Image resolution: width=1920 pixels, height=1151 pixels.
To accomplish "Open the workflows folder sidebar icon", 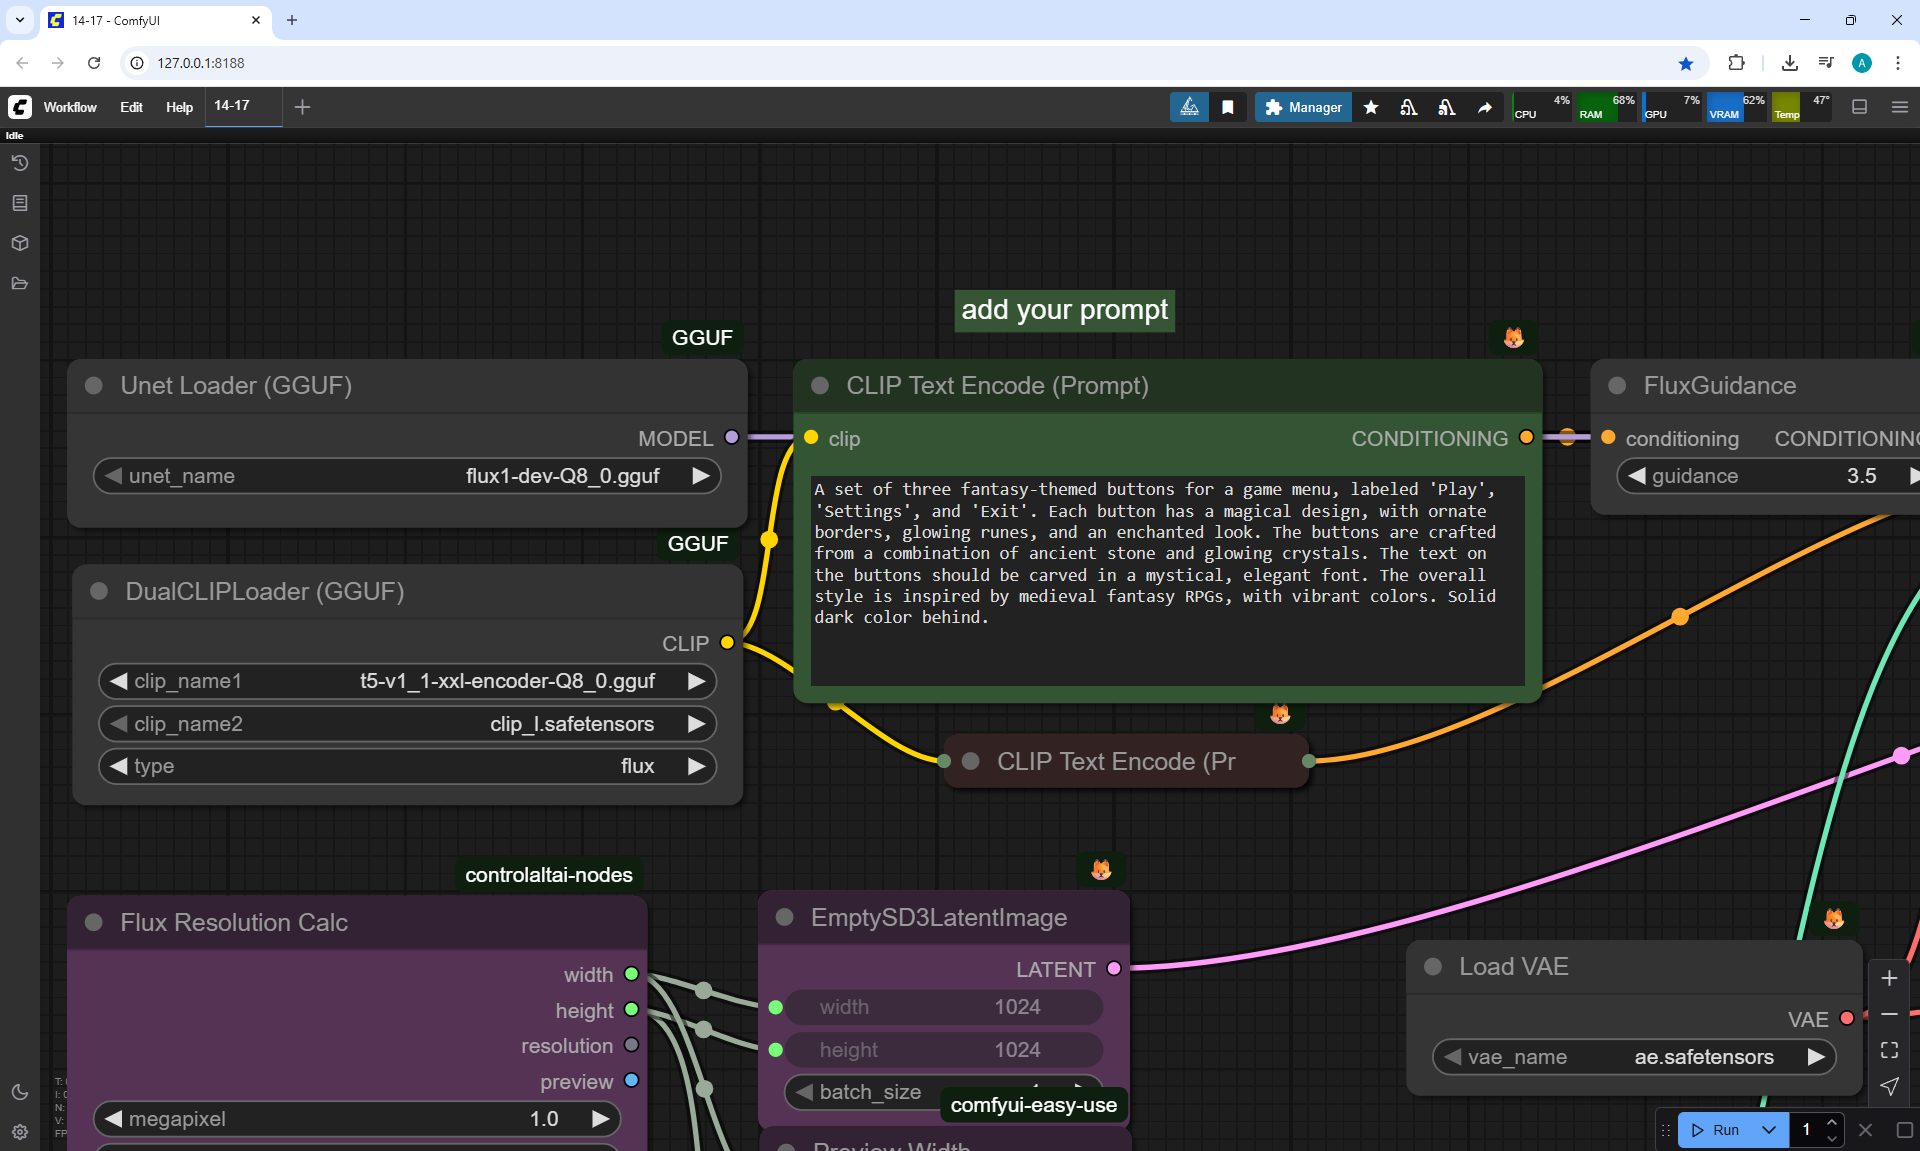I will pyautogui.click(x=20, y=283).
